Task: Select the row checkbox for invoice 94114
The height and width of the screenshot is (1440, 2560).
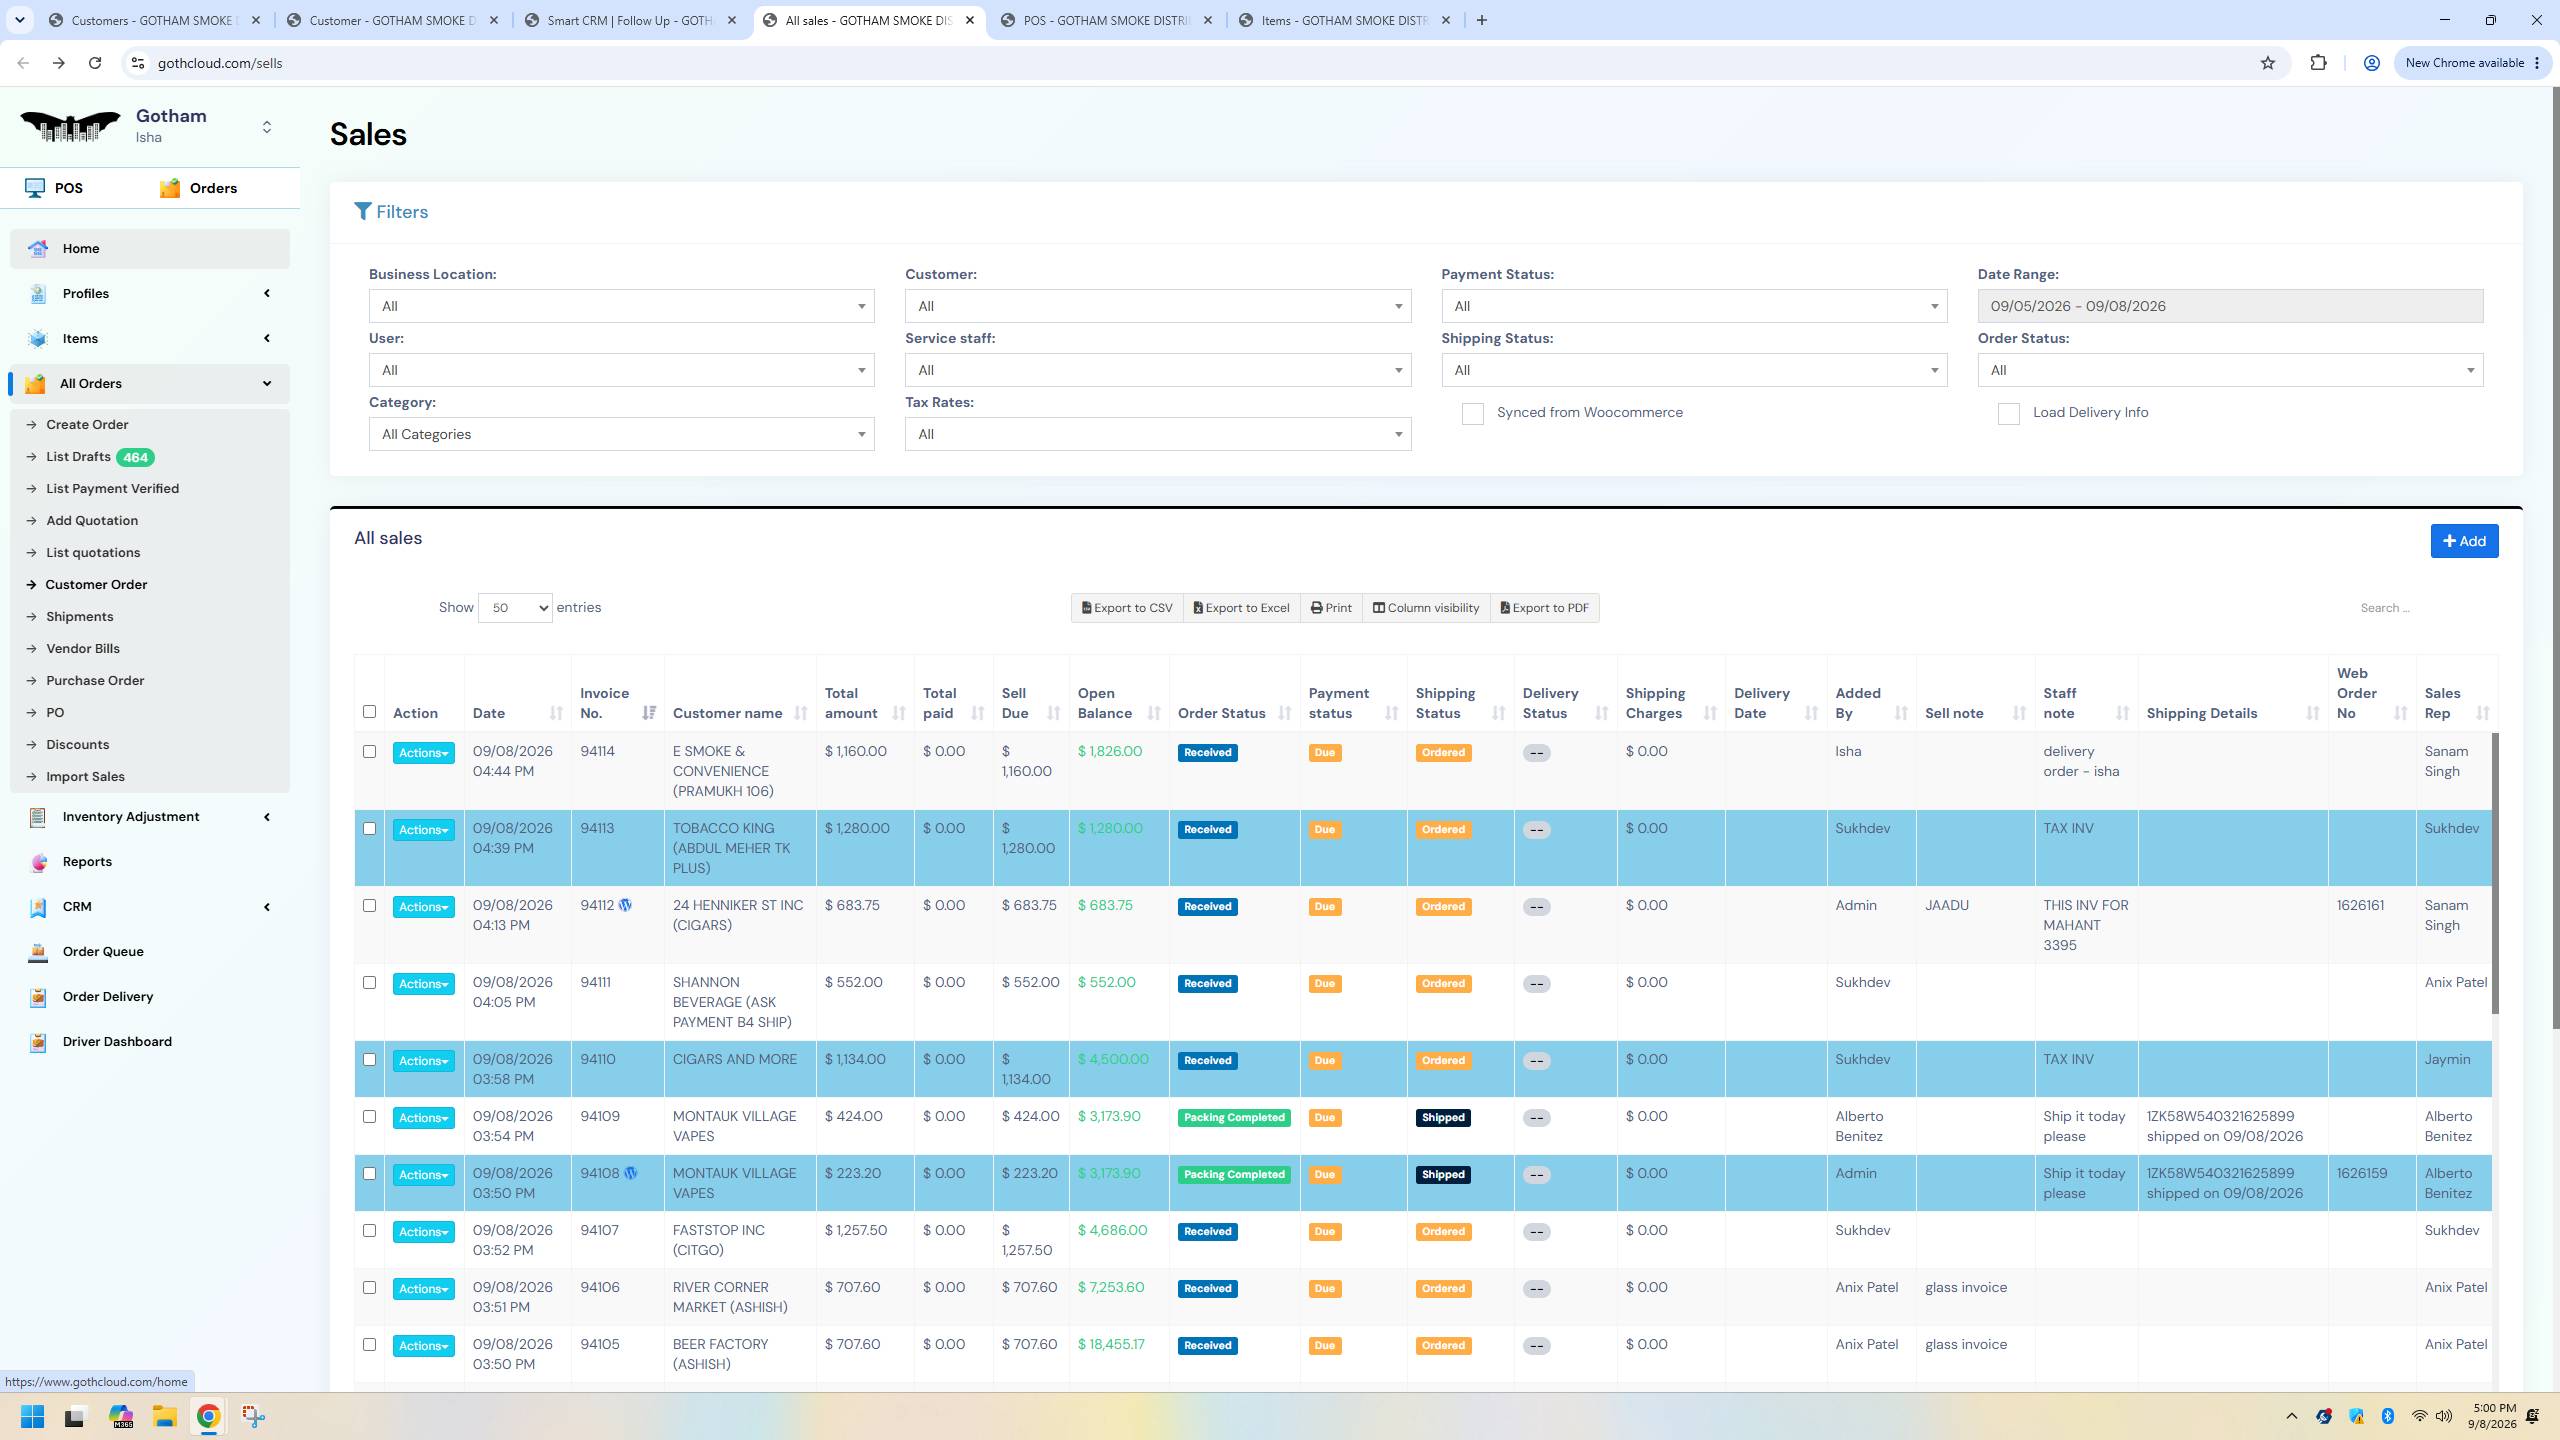Action: point(369,752)
